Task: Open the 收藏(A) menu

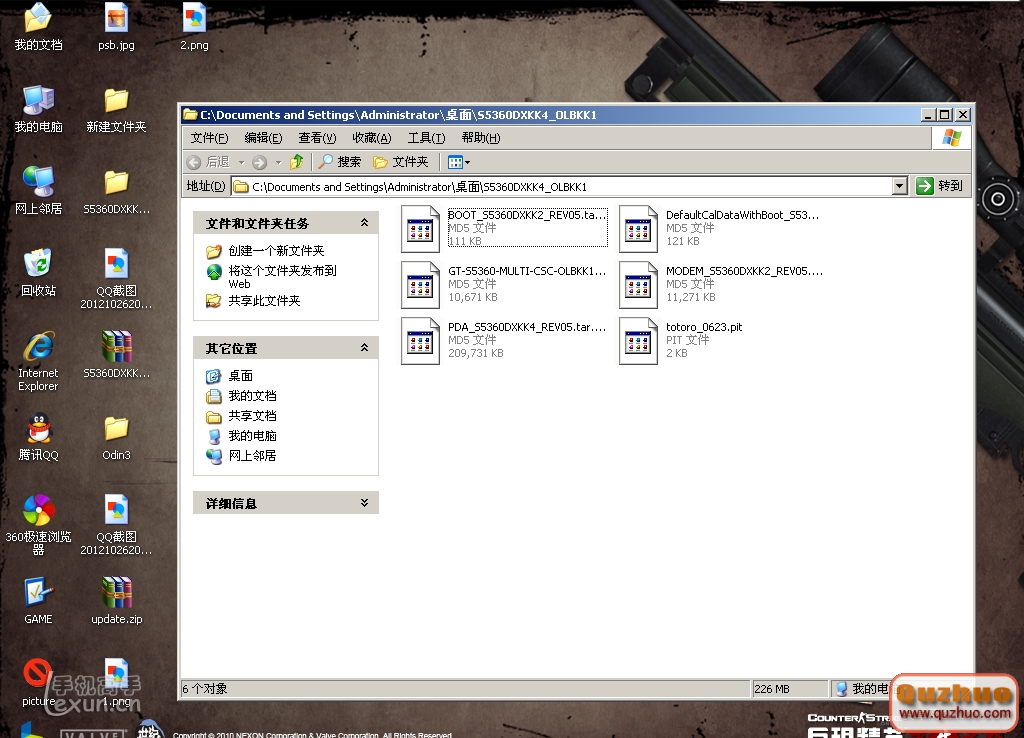Action: 372,138
